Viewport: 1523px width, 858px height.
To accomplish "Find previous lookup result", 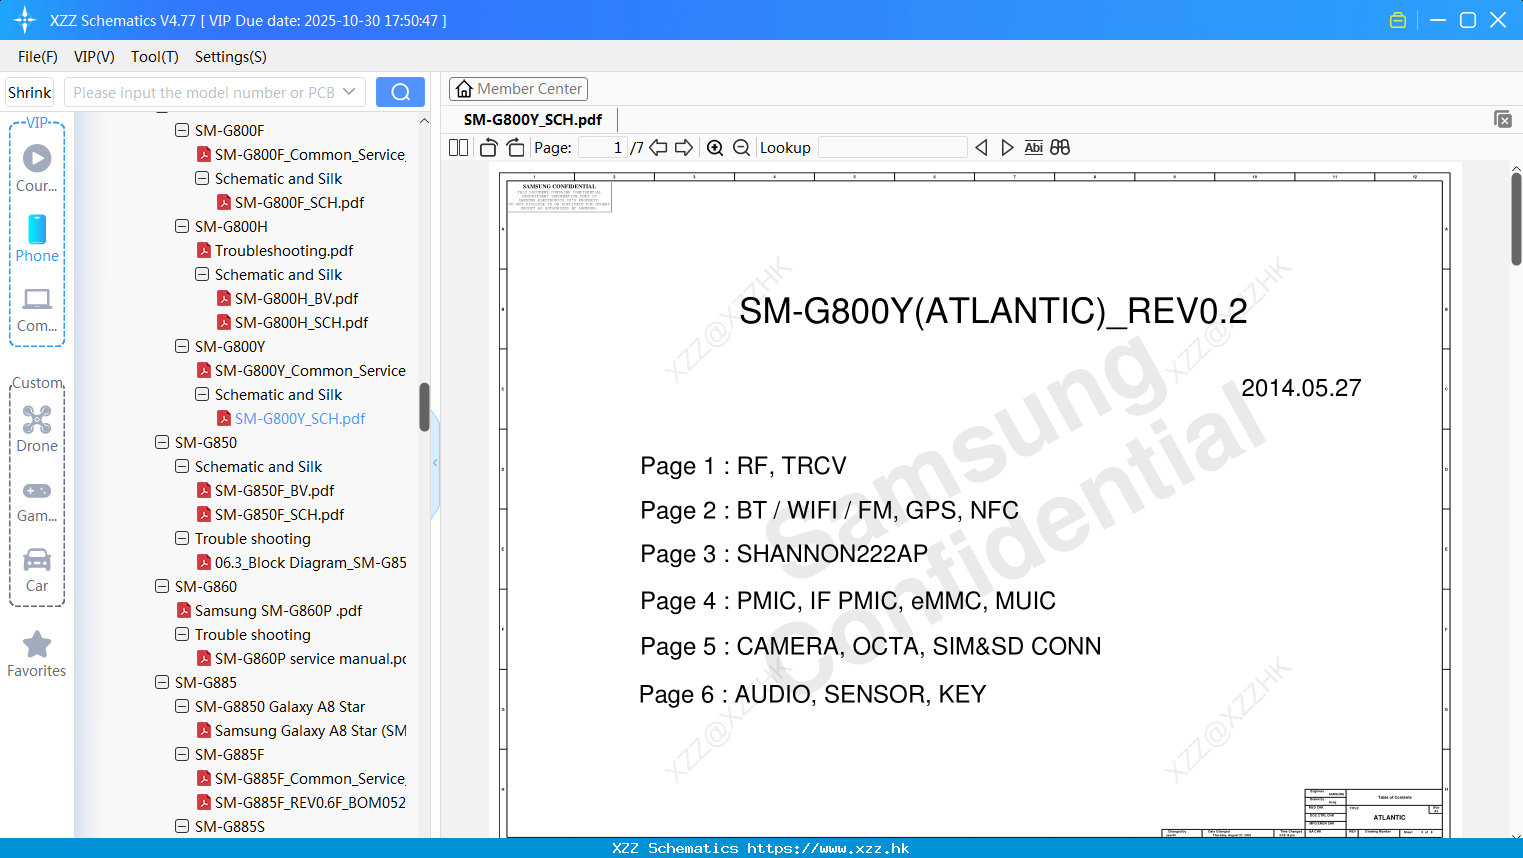I will coord(981,147).
